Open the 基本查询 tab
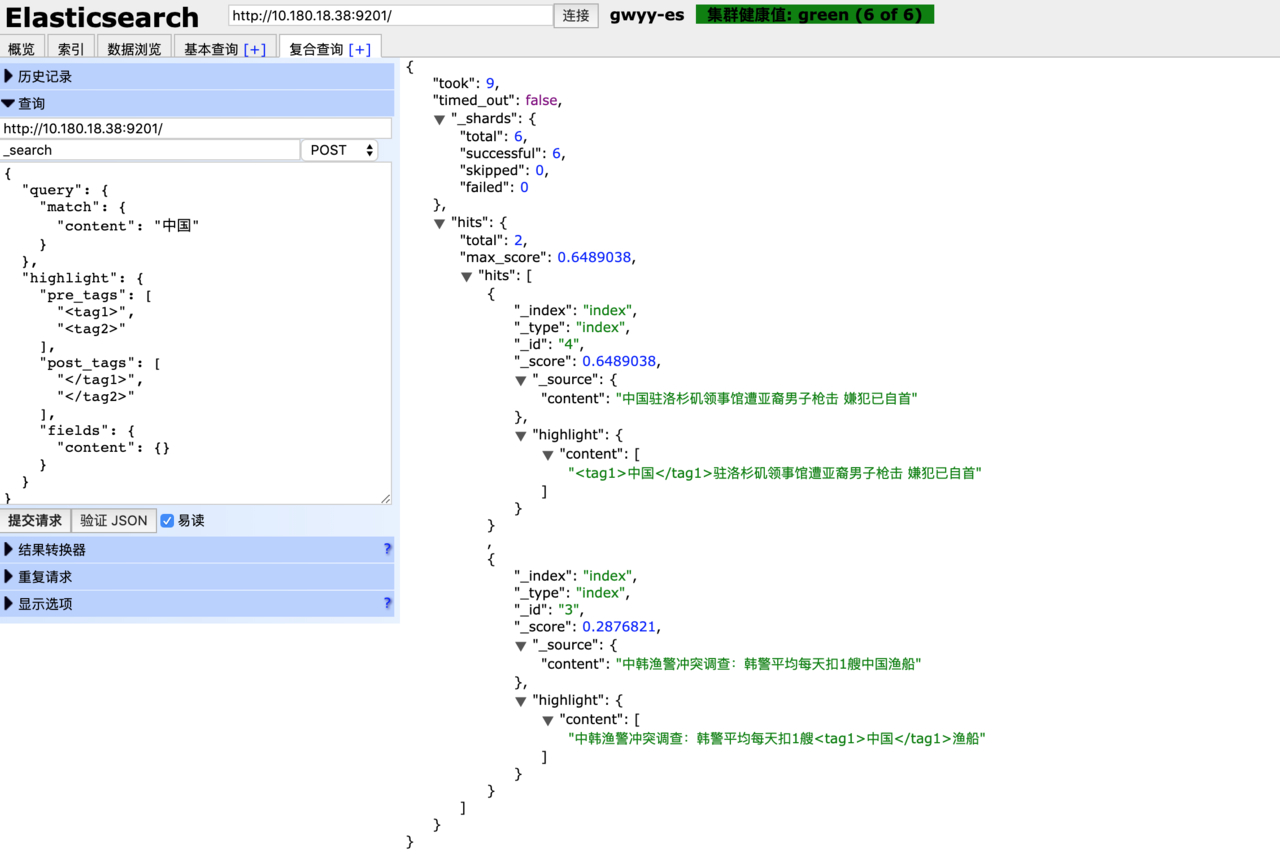Image resolution: width=1280 pixels, height=863 pixels. pos(211,49)
